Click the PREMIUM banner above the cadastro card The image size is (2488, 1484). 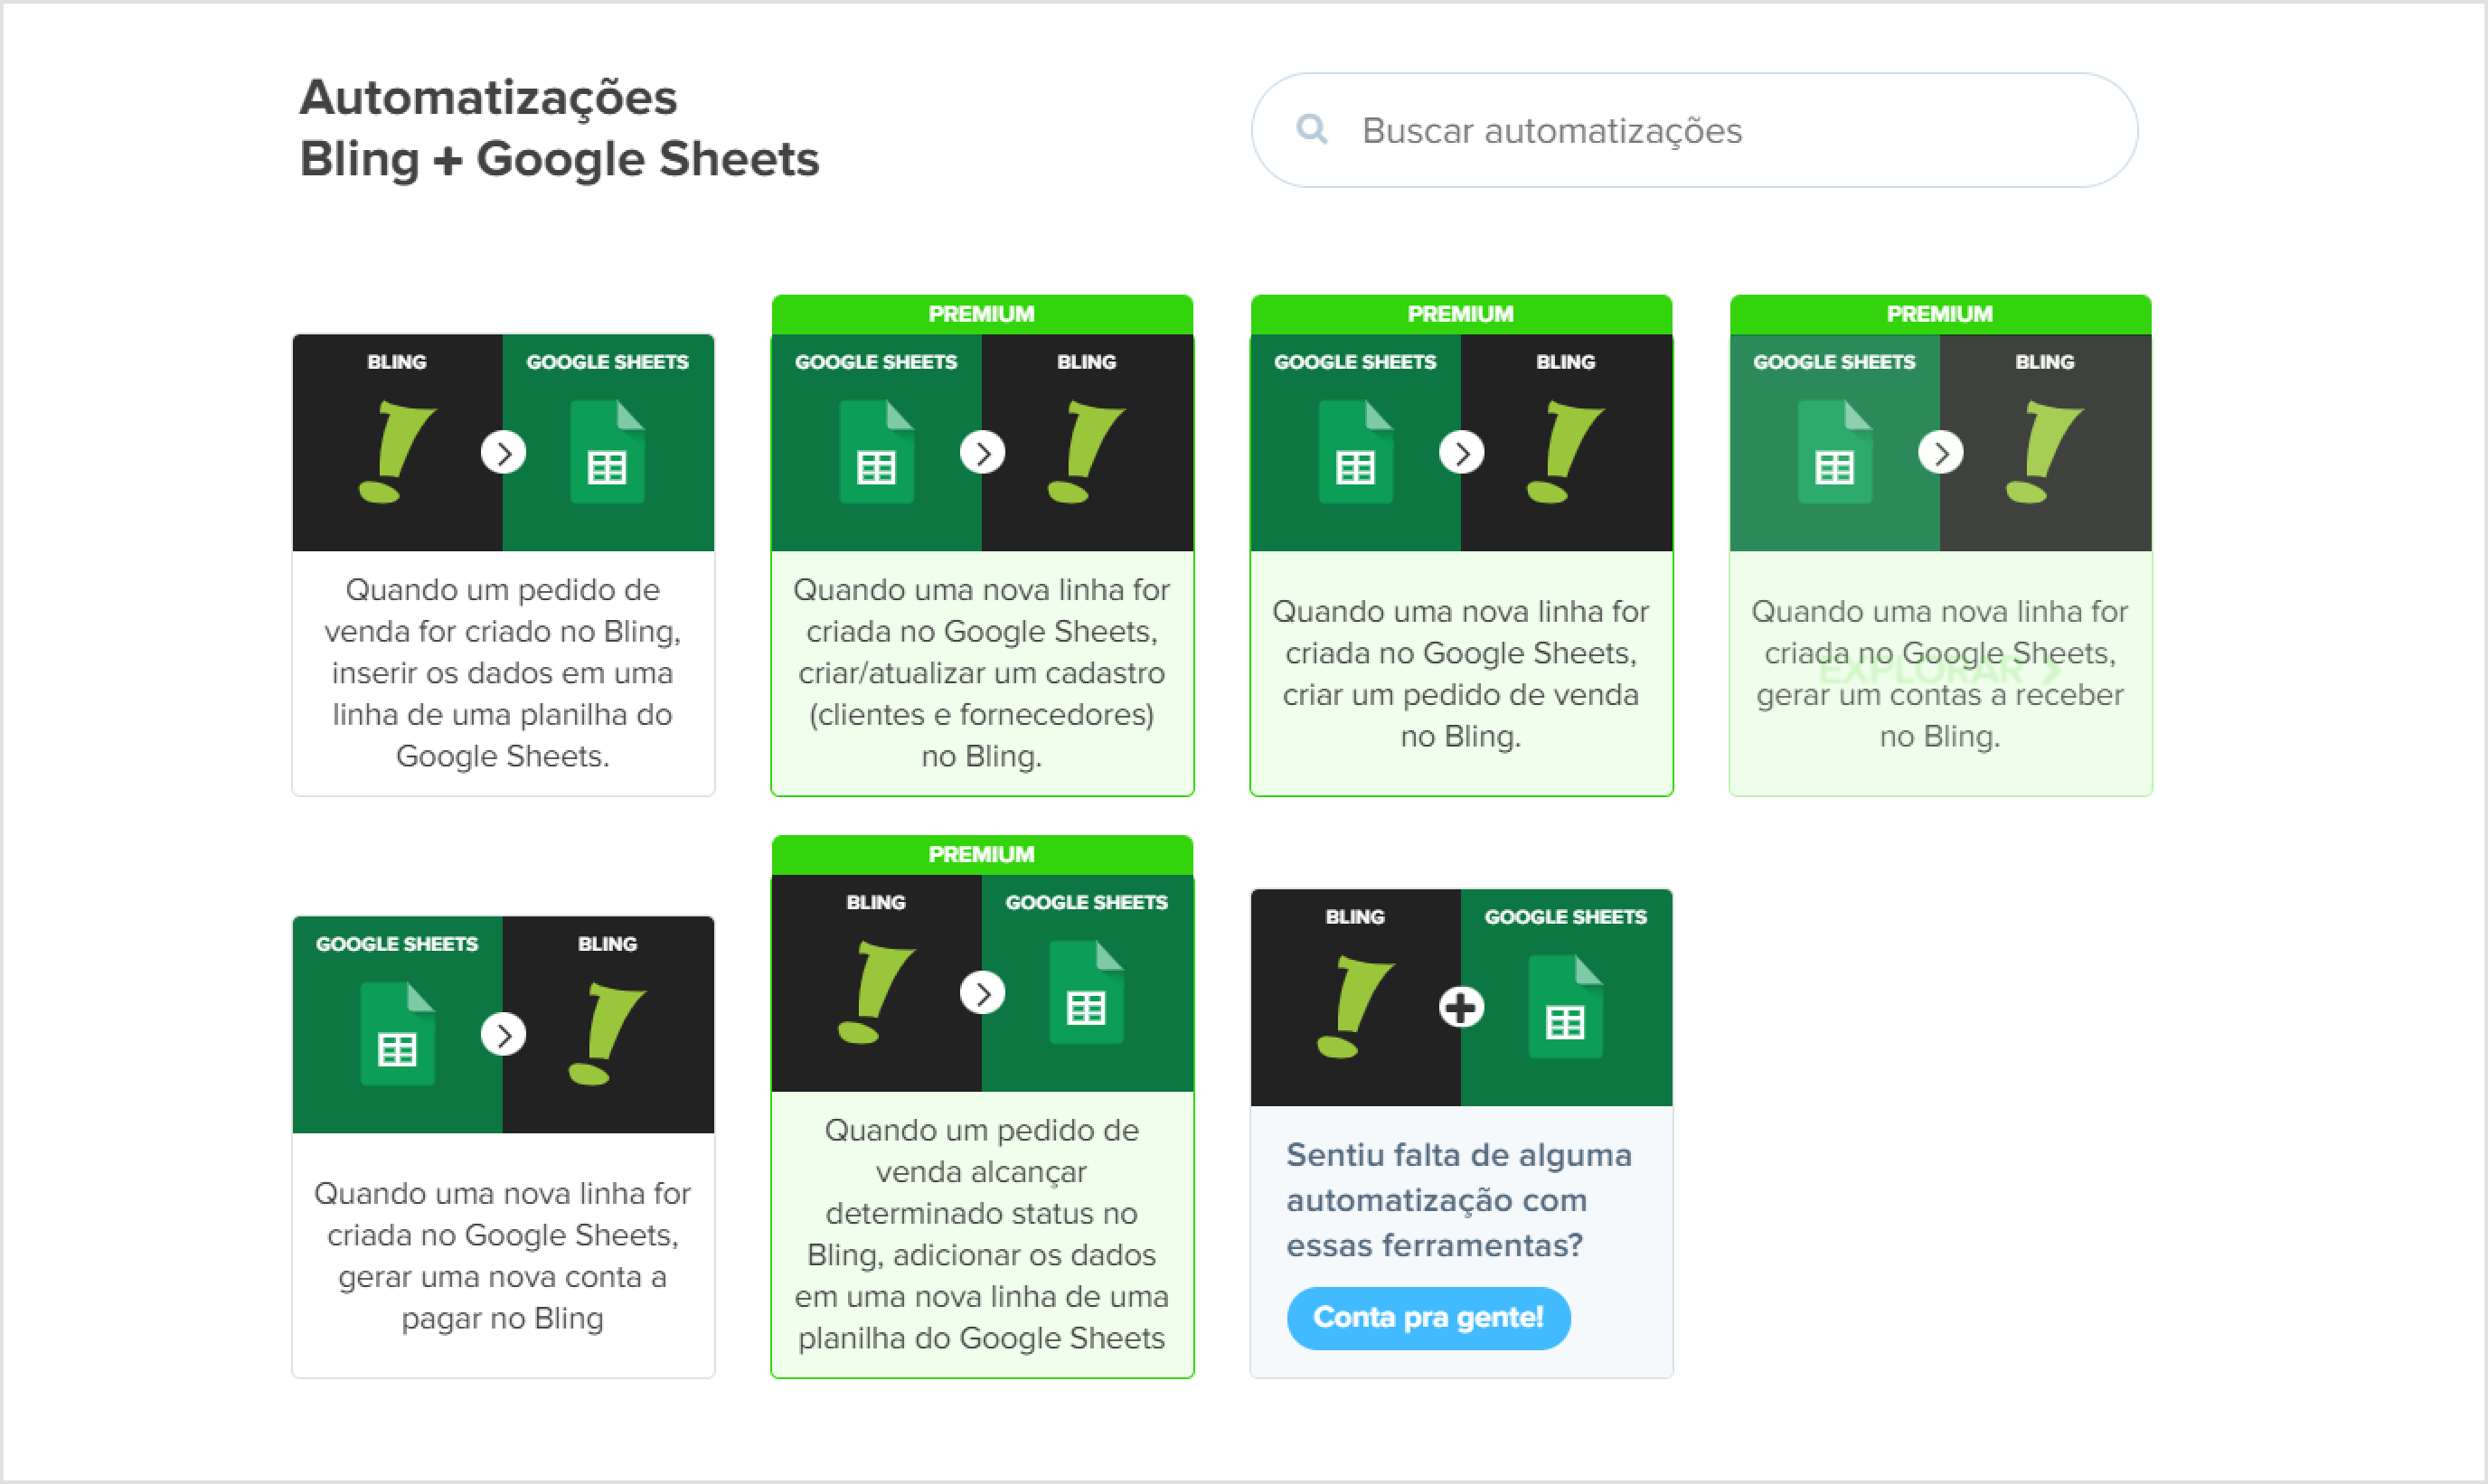click(982, 314)
